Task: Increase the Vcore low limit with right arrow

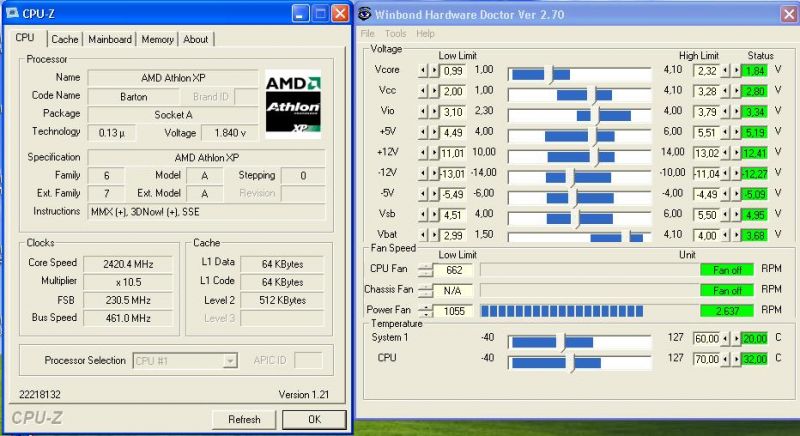Action: [x=434, y=71]
